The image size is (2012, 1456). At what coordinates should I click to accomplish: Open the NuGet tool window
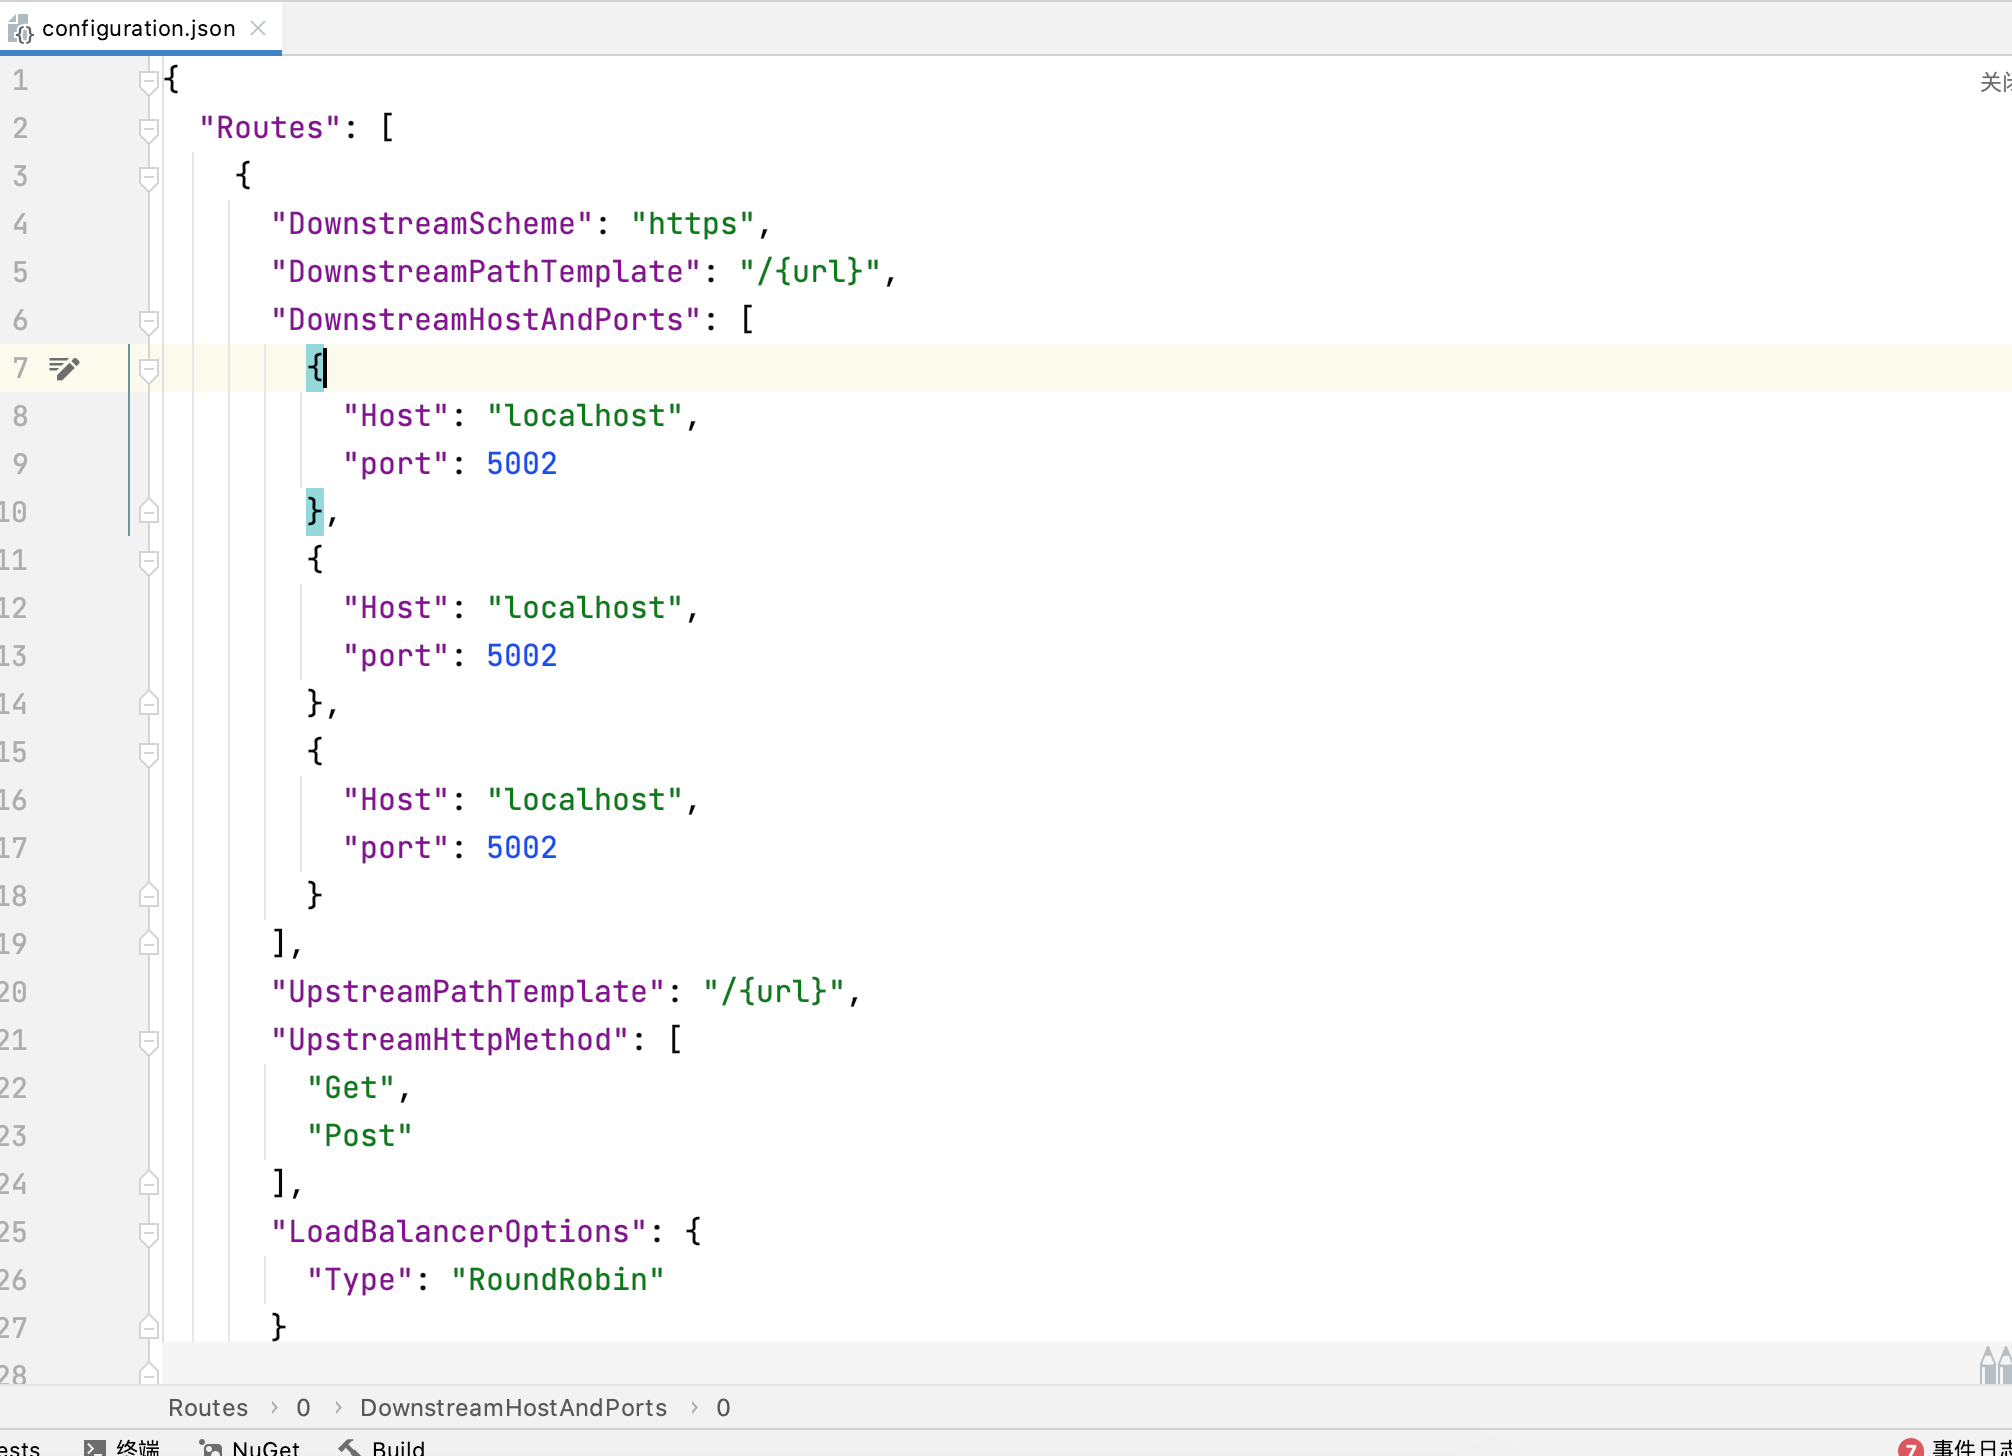coord(250,1446)
